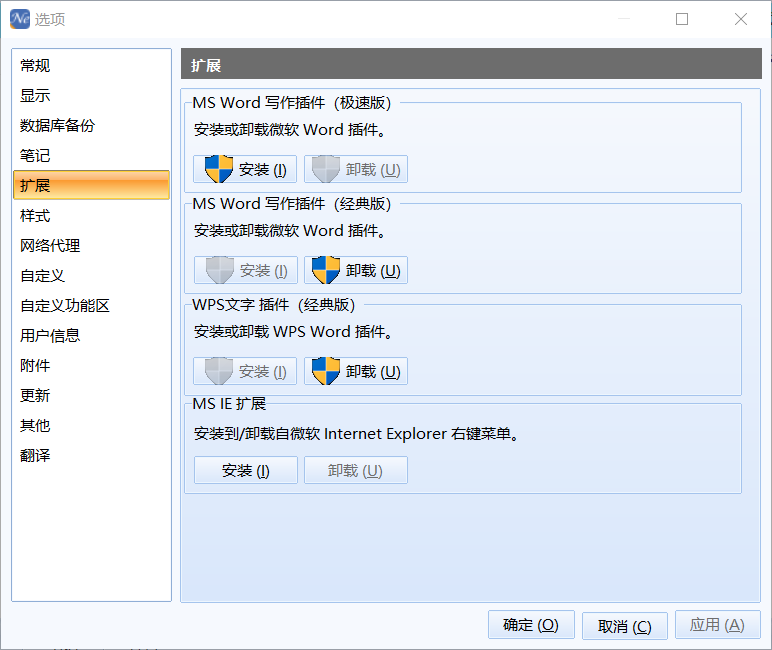This screenshot has width=772, height=650.
Task: Confirm with the 确定 (O) button
Action: click(x=531, y=625)
